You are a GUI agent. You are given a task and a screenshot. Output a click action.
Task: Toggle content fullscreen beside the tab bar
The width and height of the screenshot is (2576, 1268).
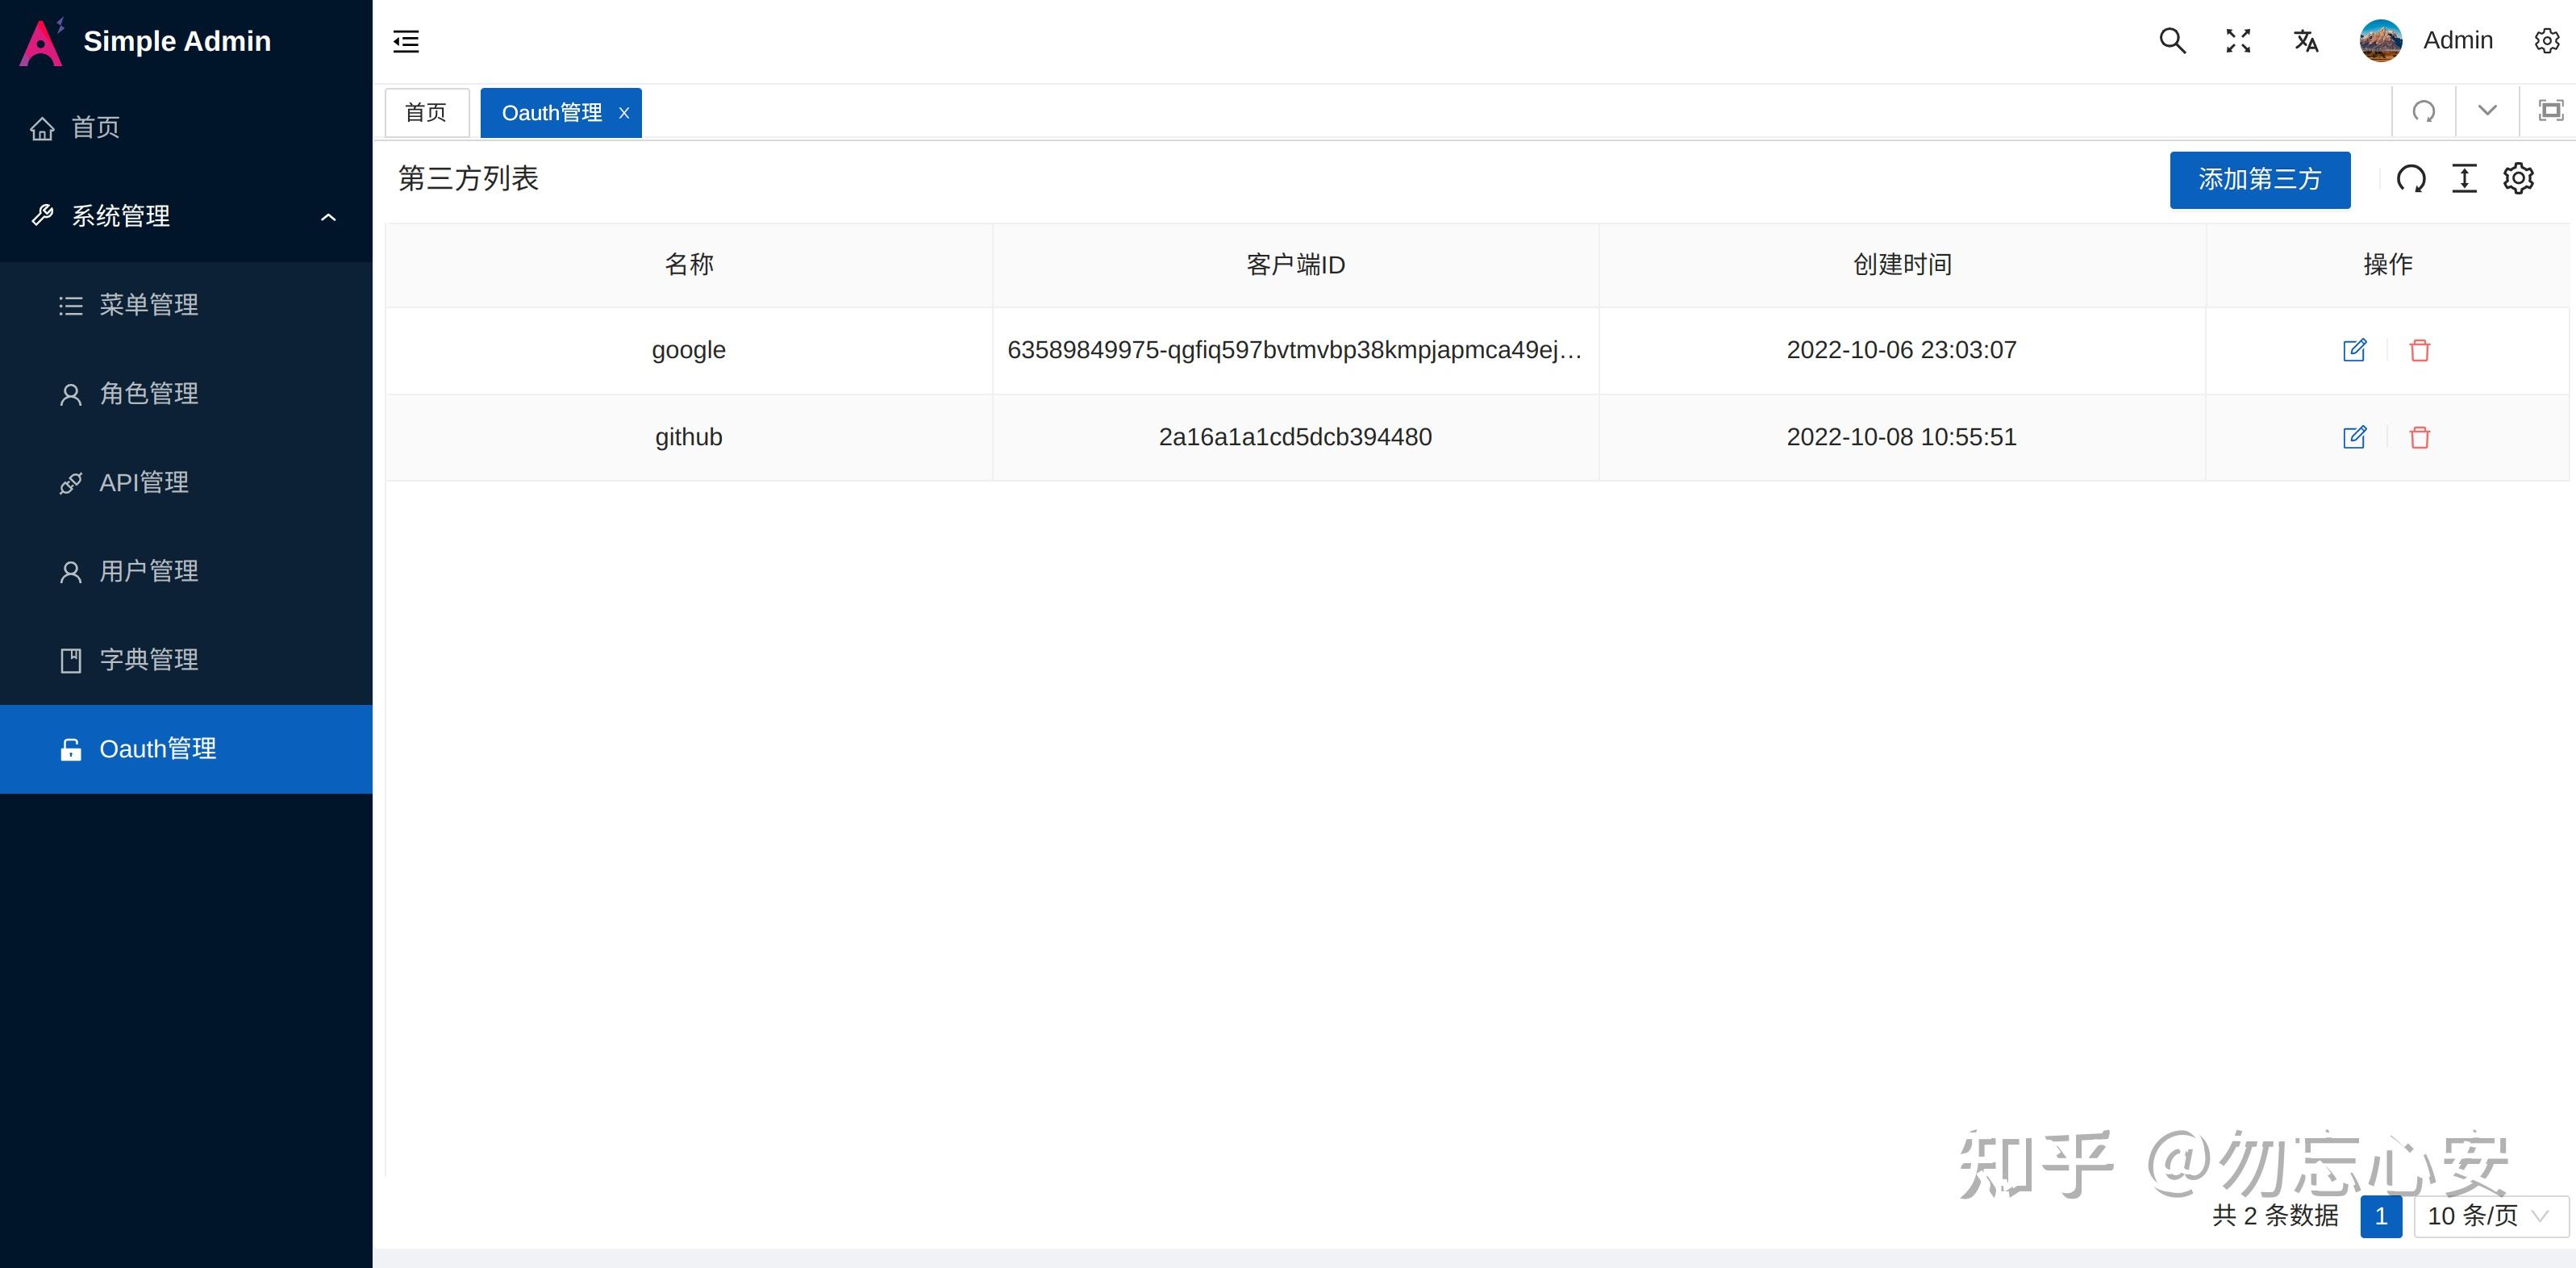tap(2552, 110)
